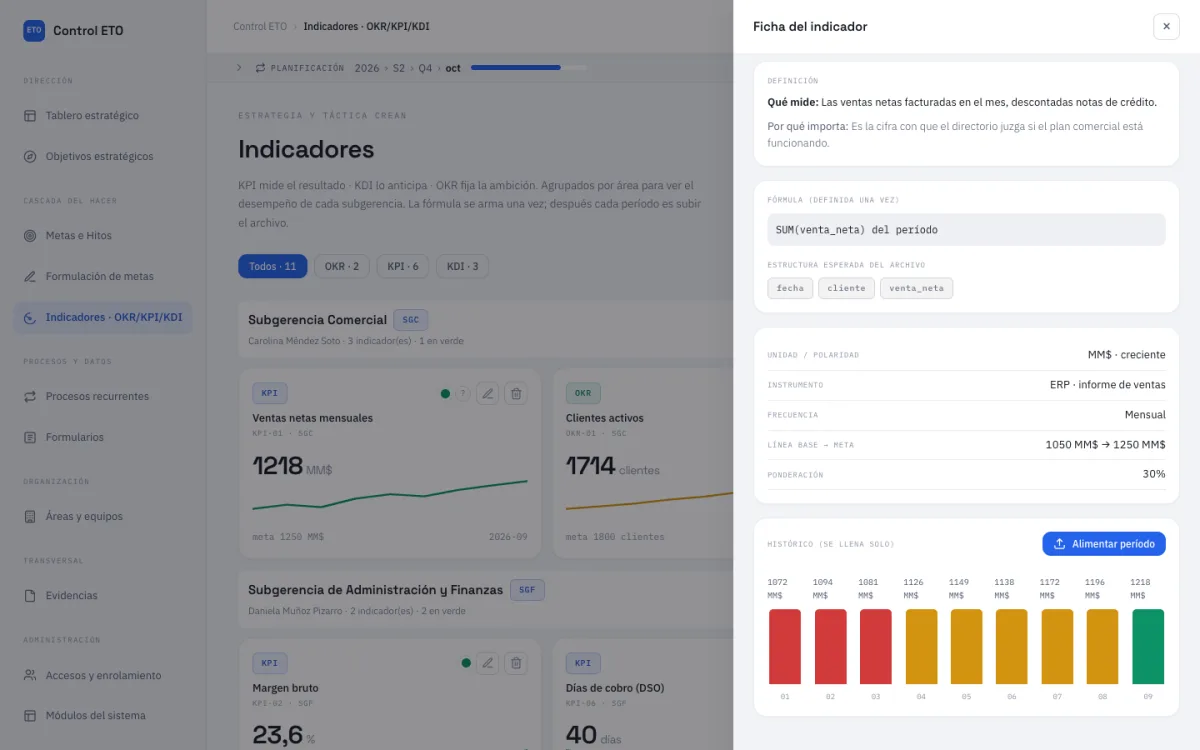Viewport: 1200px width, 750px height.
Task: Show only OKR · 2 indicators
Action: click(342, 267)
